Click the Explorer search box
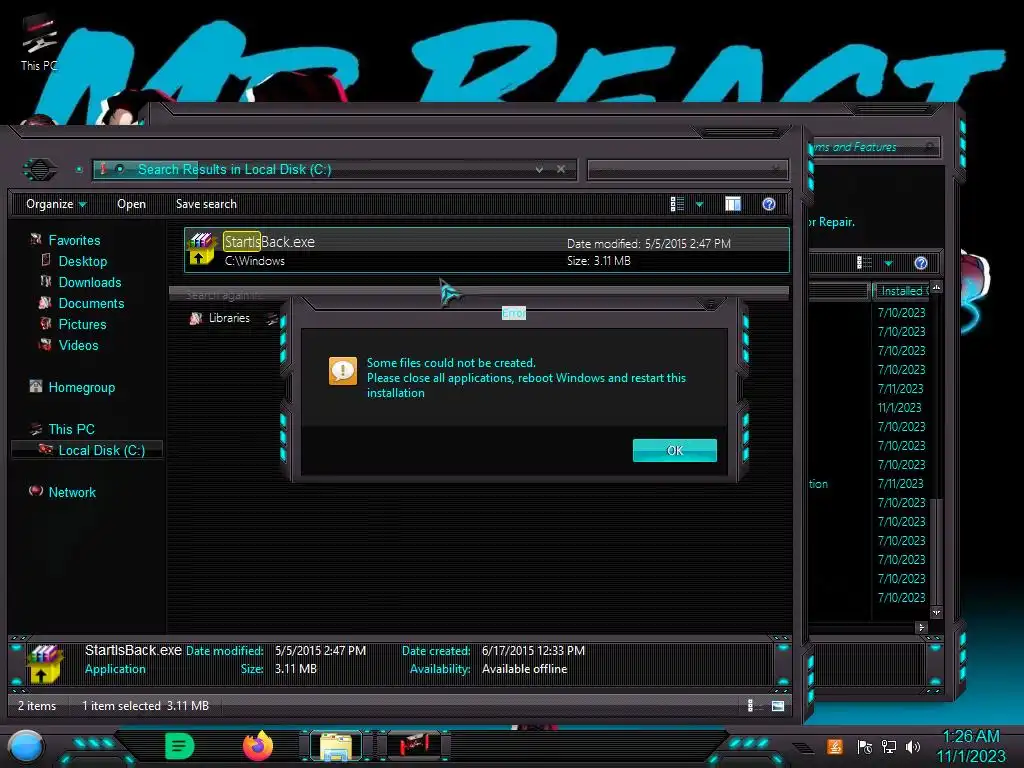The width and height of the screenshot is (1024, 768). [x=688, y=170]
